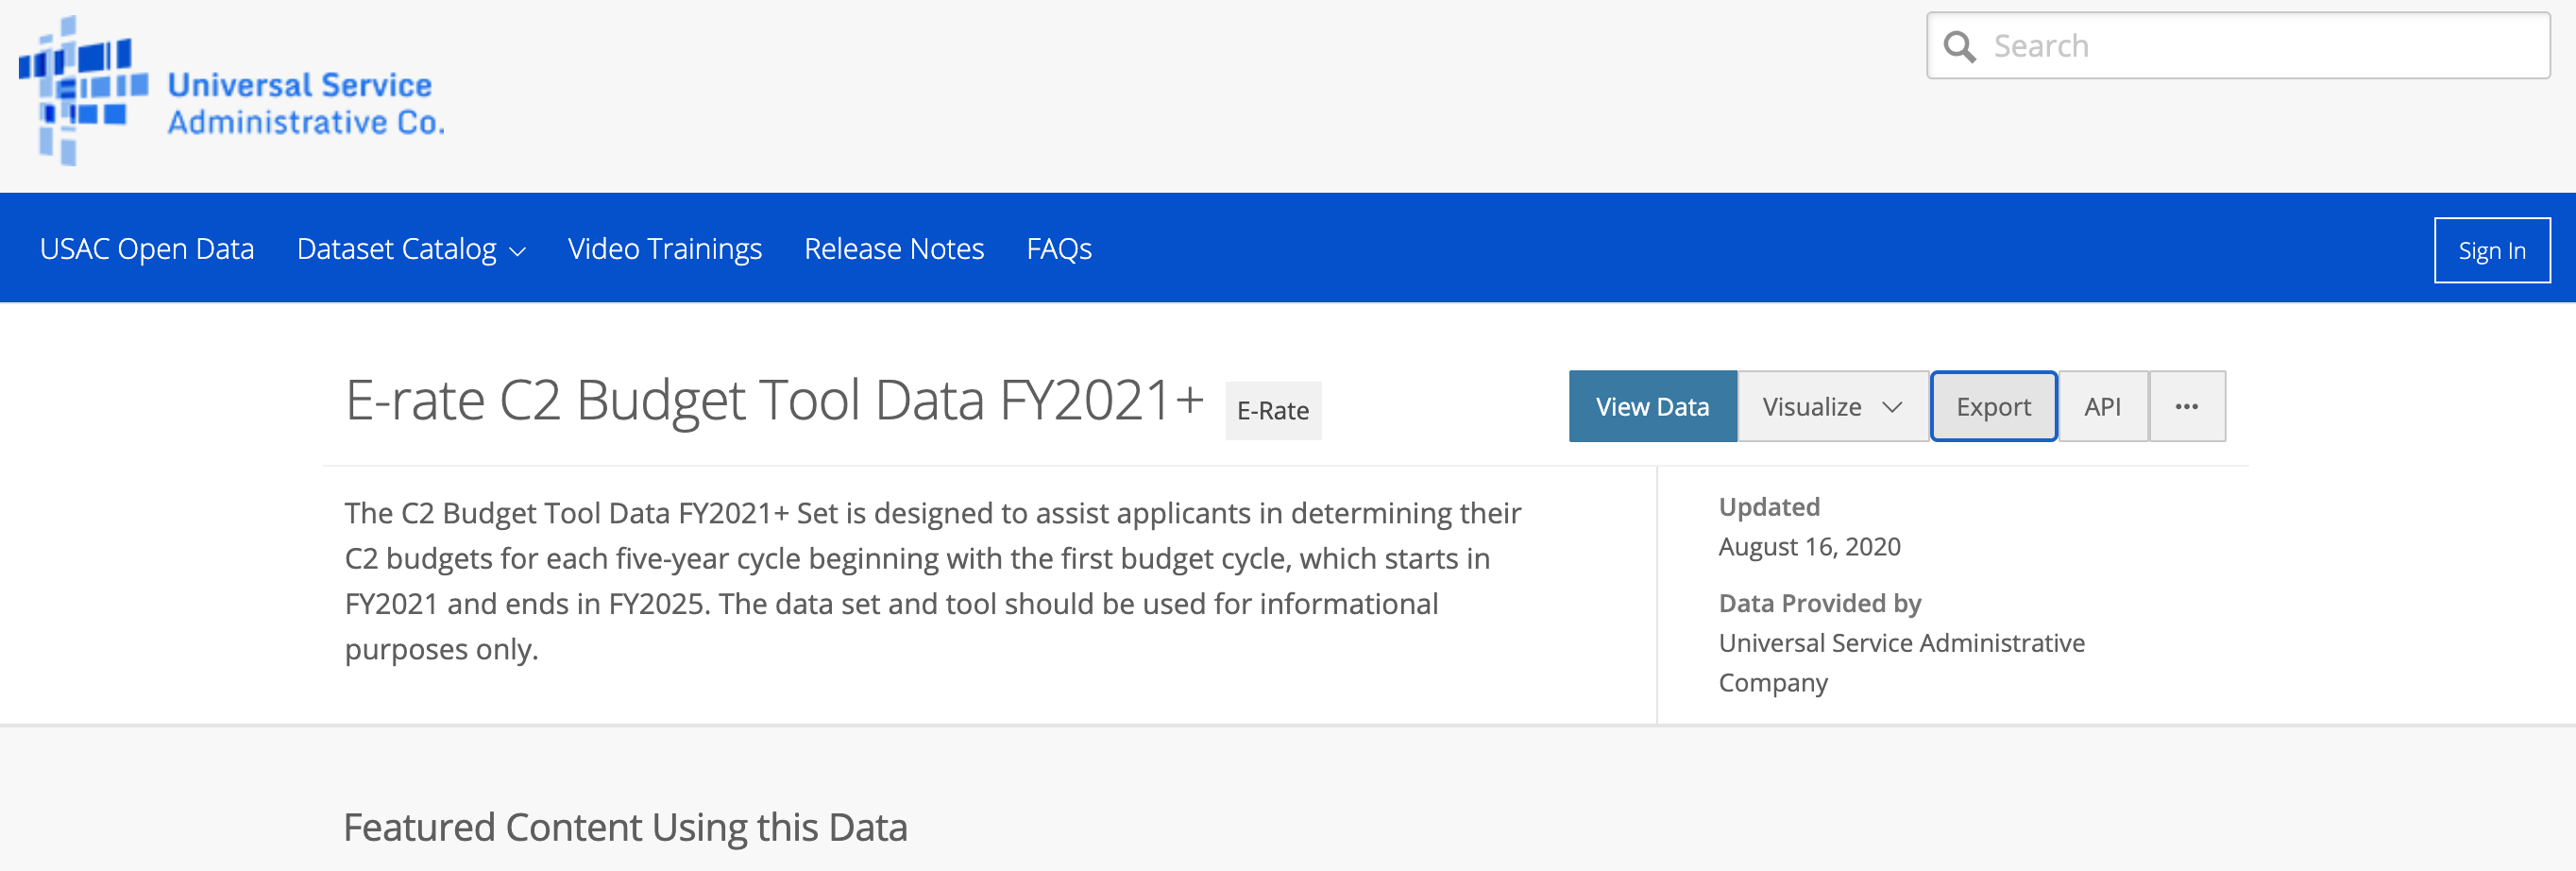Open the three-dot more options menu
The width and height of the screenshot is (2576, 871).
[2187, 406]
